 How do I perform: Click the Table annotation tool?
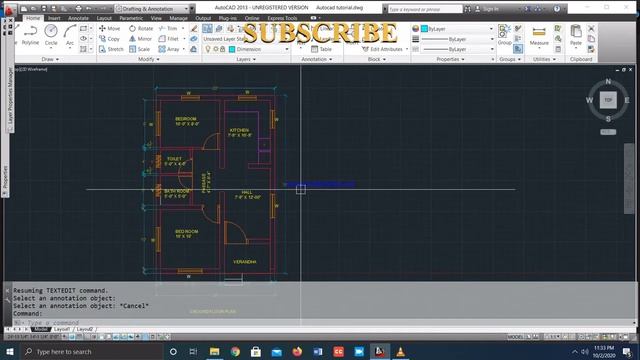point(321,49)
